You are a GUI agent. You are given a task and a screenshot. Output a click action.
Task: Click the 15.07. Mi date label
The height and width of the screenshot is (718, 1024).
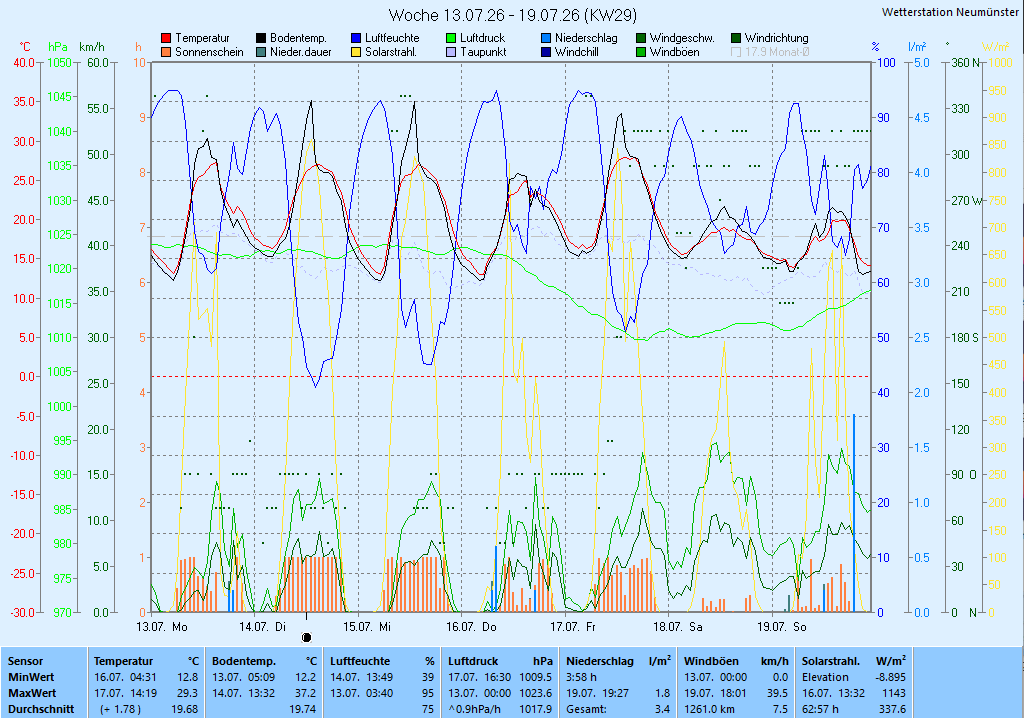[x=367, y=627]
